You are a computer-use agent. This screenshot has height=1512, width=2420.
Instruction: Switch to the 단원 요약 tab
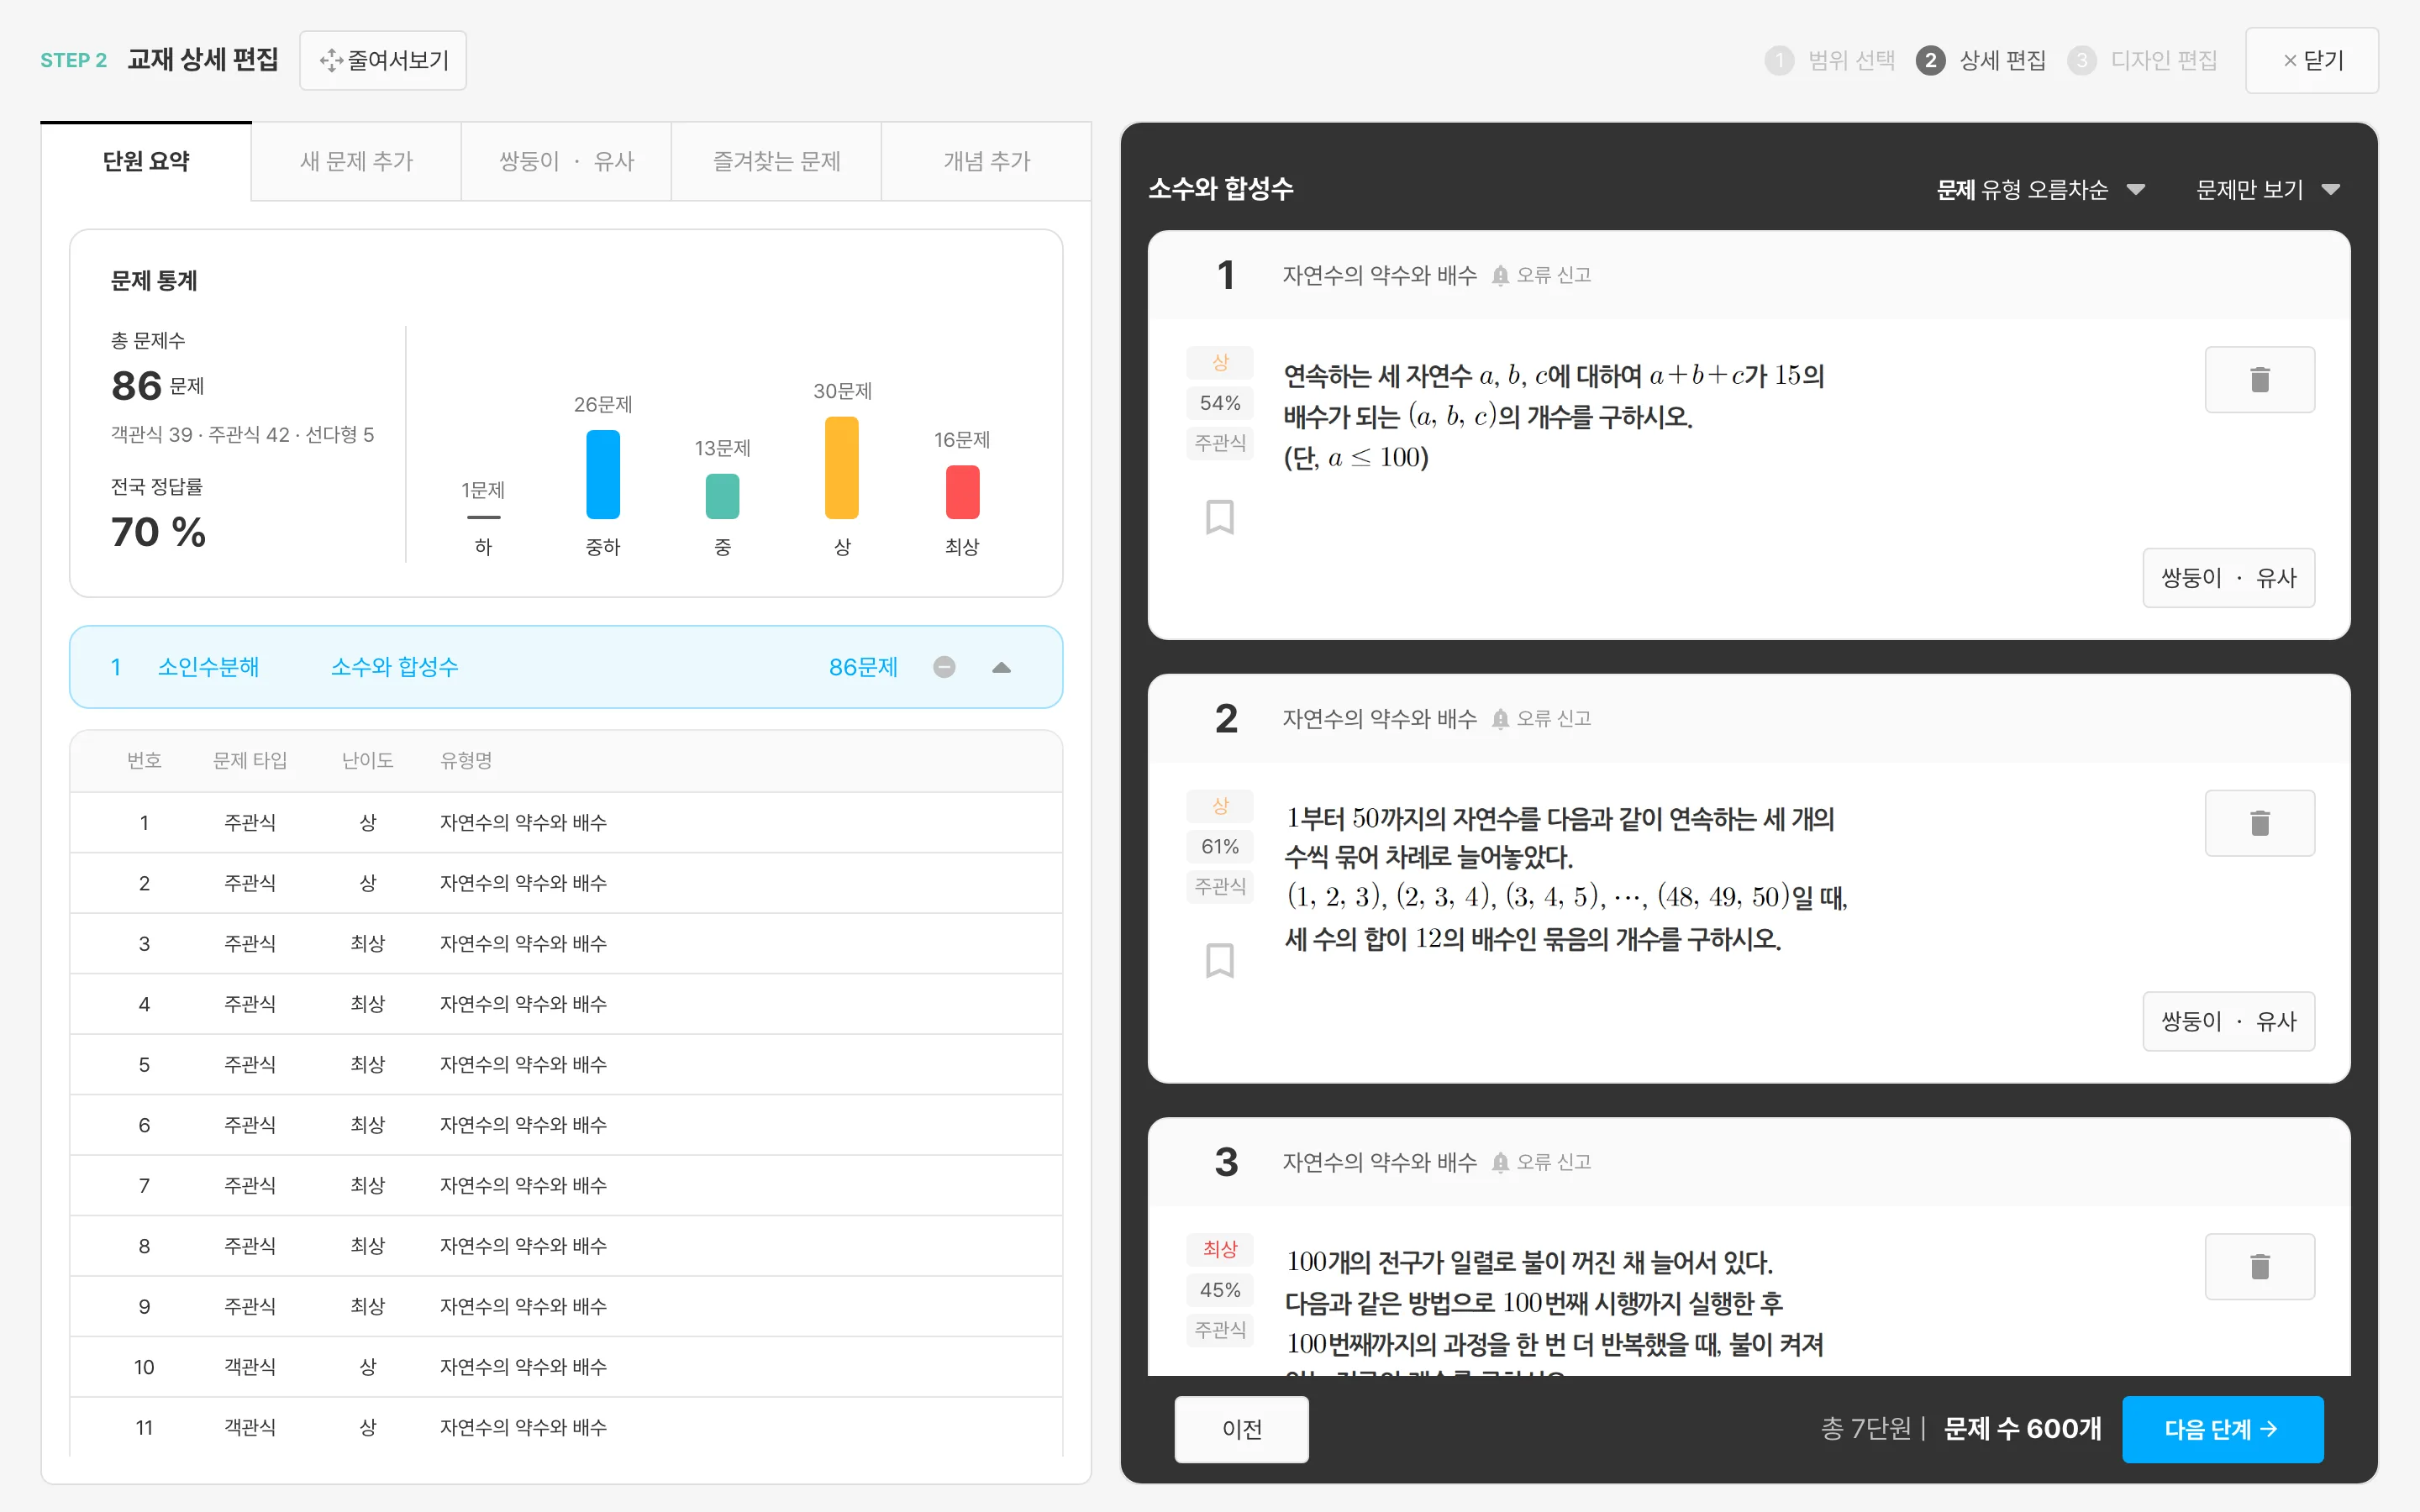[146, 161]
